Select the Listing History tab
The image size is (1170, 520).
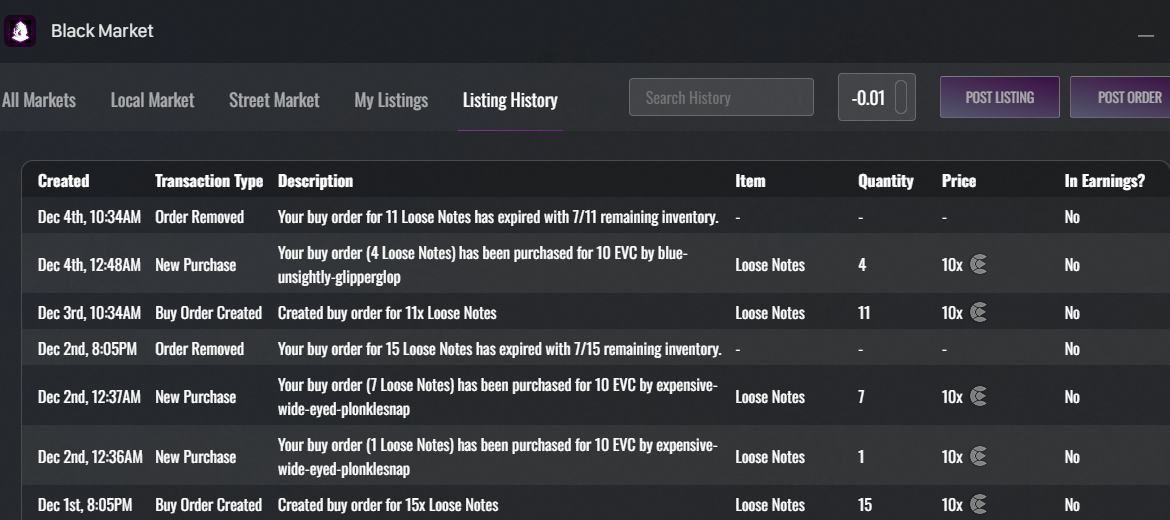(x=510, y=100)
